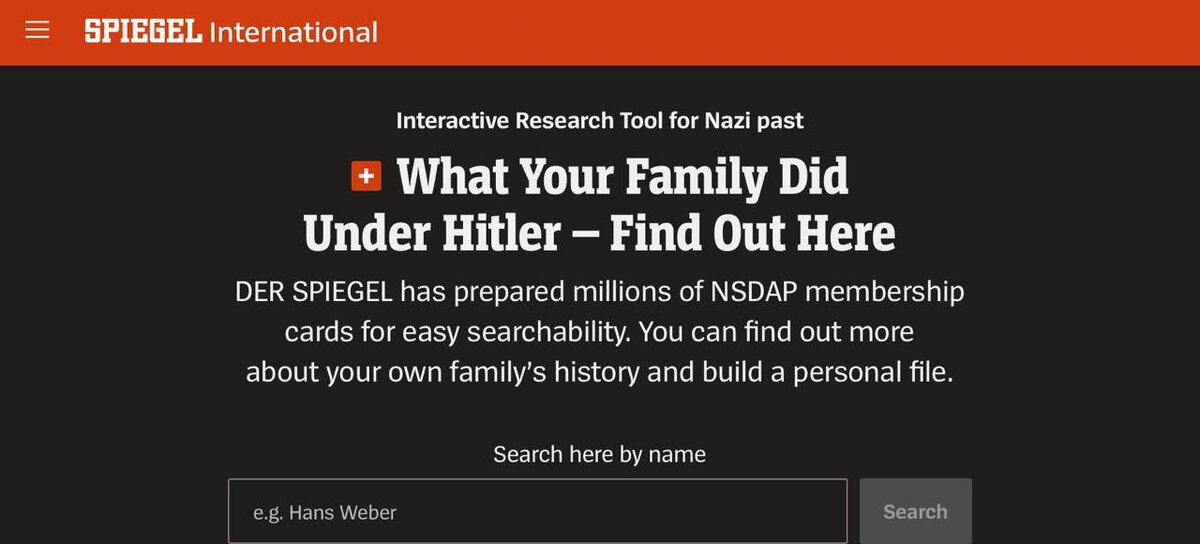Click the gray Search button
Image resolution: width=1200 pixels, height=544 pixels.
915,511
